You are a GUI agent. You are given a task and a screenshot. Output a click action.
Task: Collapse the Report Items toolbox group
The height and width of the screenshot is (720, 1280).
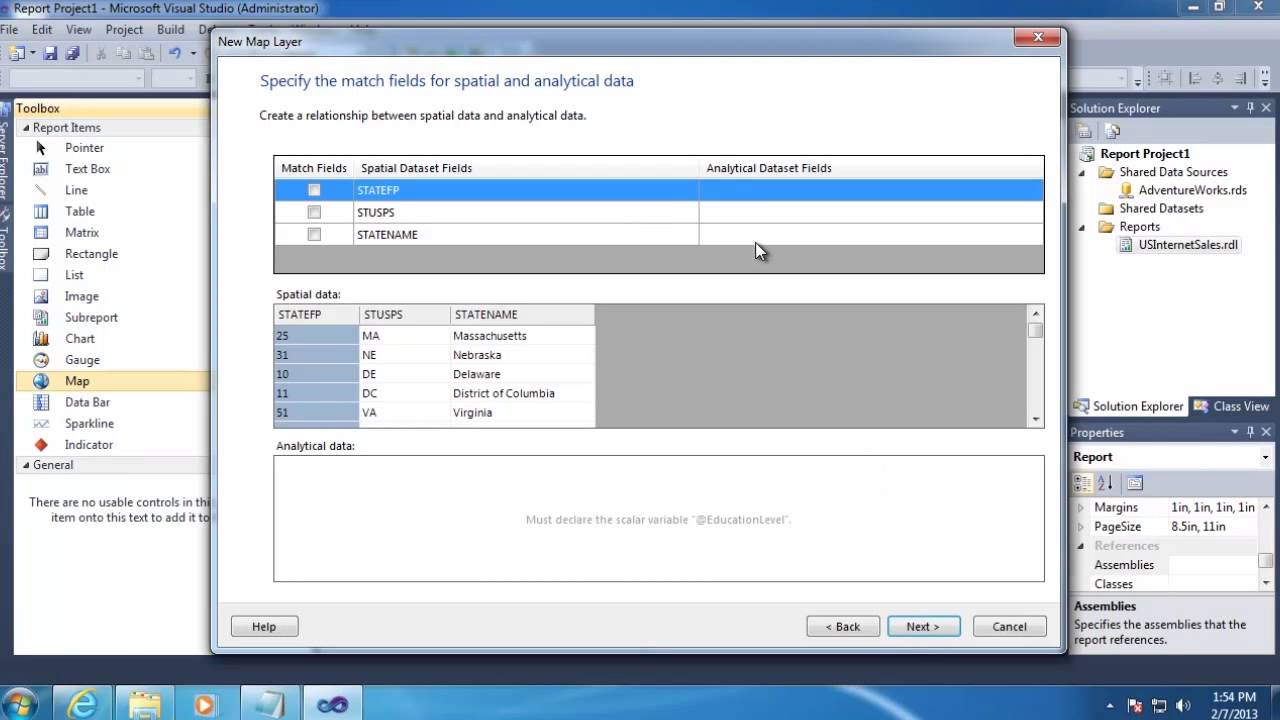coord(26,128)
